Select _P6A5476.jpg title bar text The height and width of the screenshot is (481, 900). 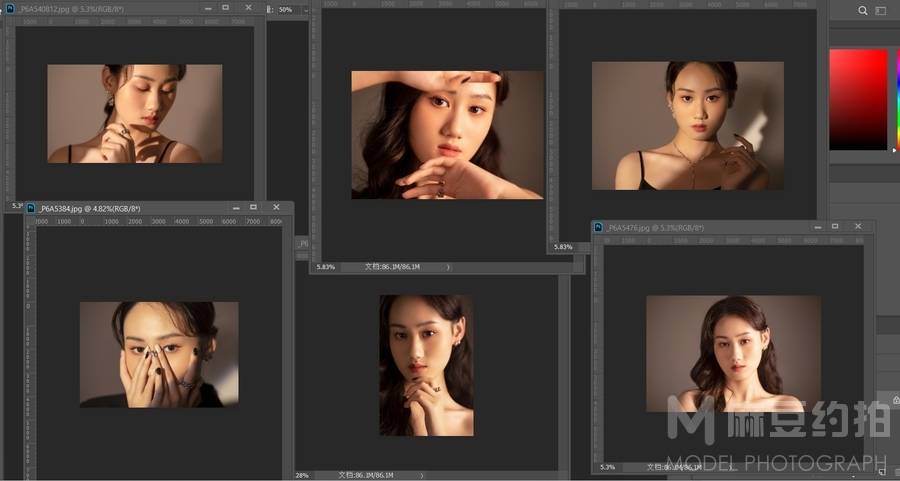point(655,228)
